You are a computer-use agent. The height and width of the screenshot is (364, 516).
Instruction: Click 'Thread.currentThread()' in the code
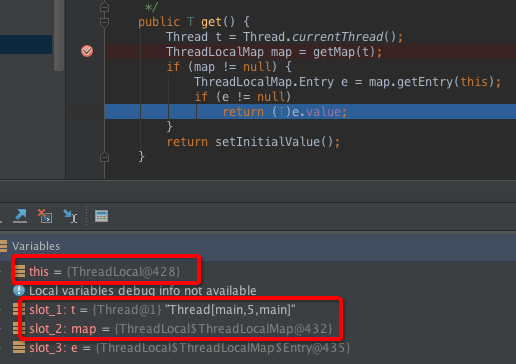click(319, 37)
